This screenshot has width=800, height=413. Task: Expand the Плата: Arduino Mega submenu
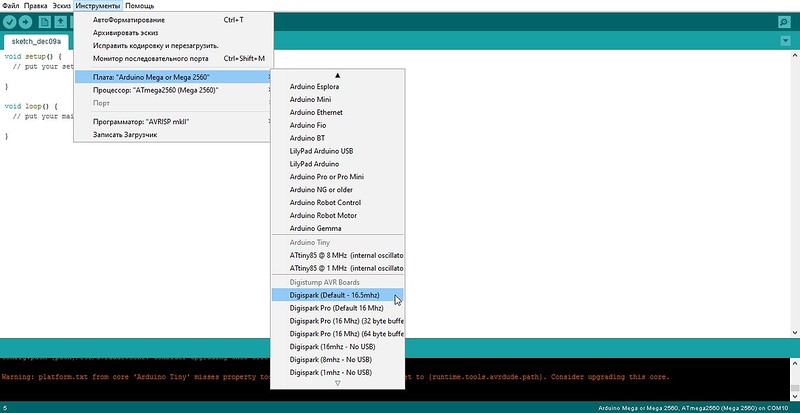pyautogui.click(x=172, y=77)
